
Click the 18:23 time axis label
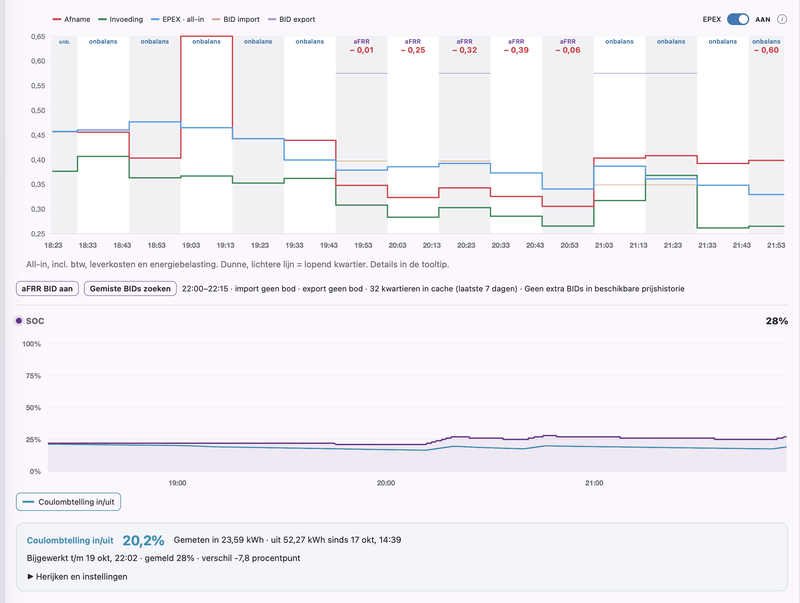(53, 245)
